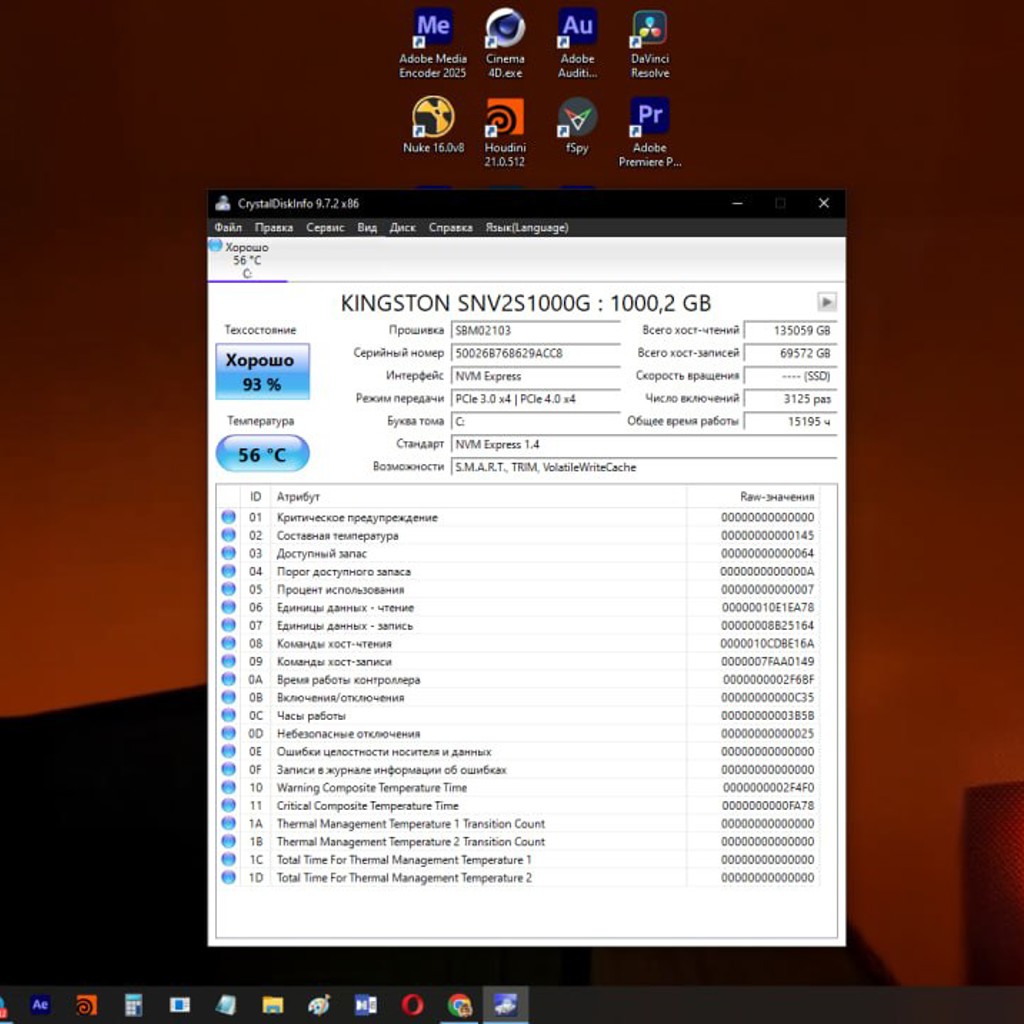Select the C: drive tab showing Хорошо 56 °C

[248, 260]
